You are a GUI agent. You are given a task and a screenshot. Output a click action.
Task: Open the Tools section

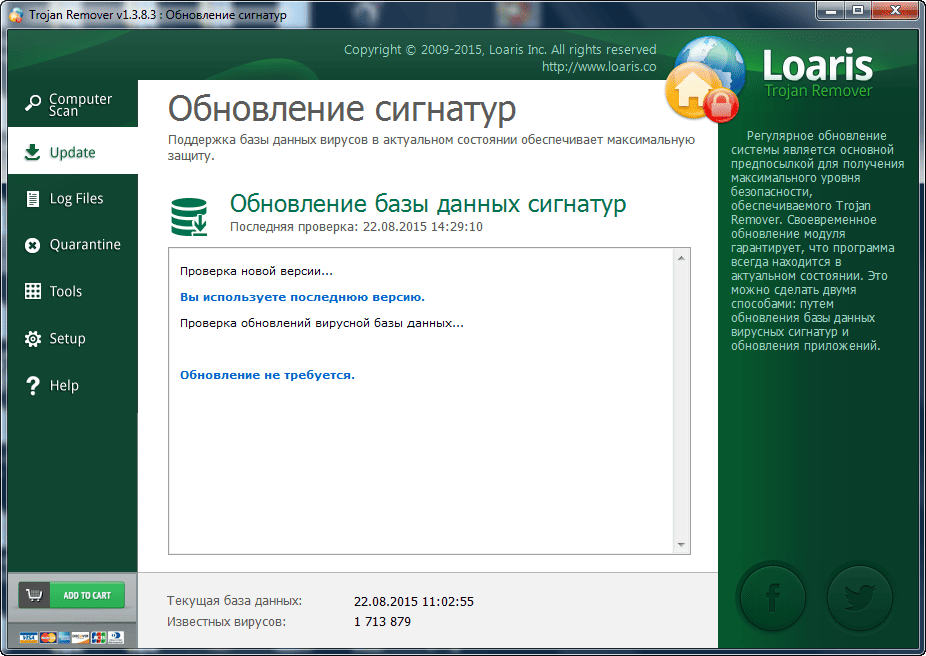(x=73, y=291)
